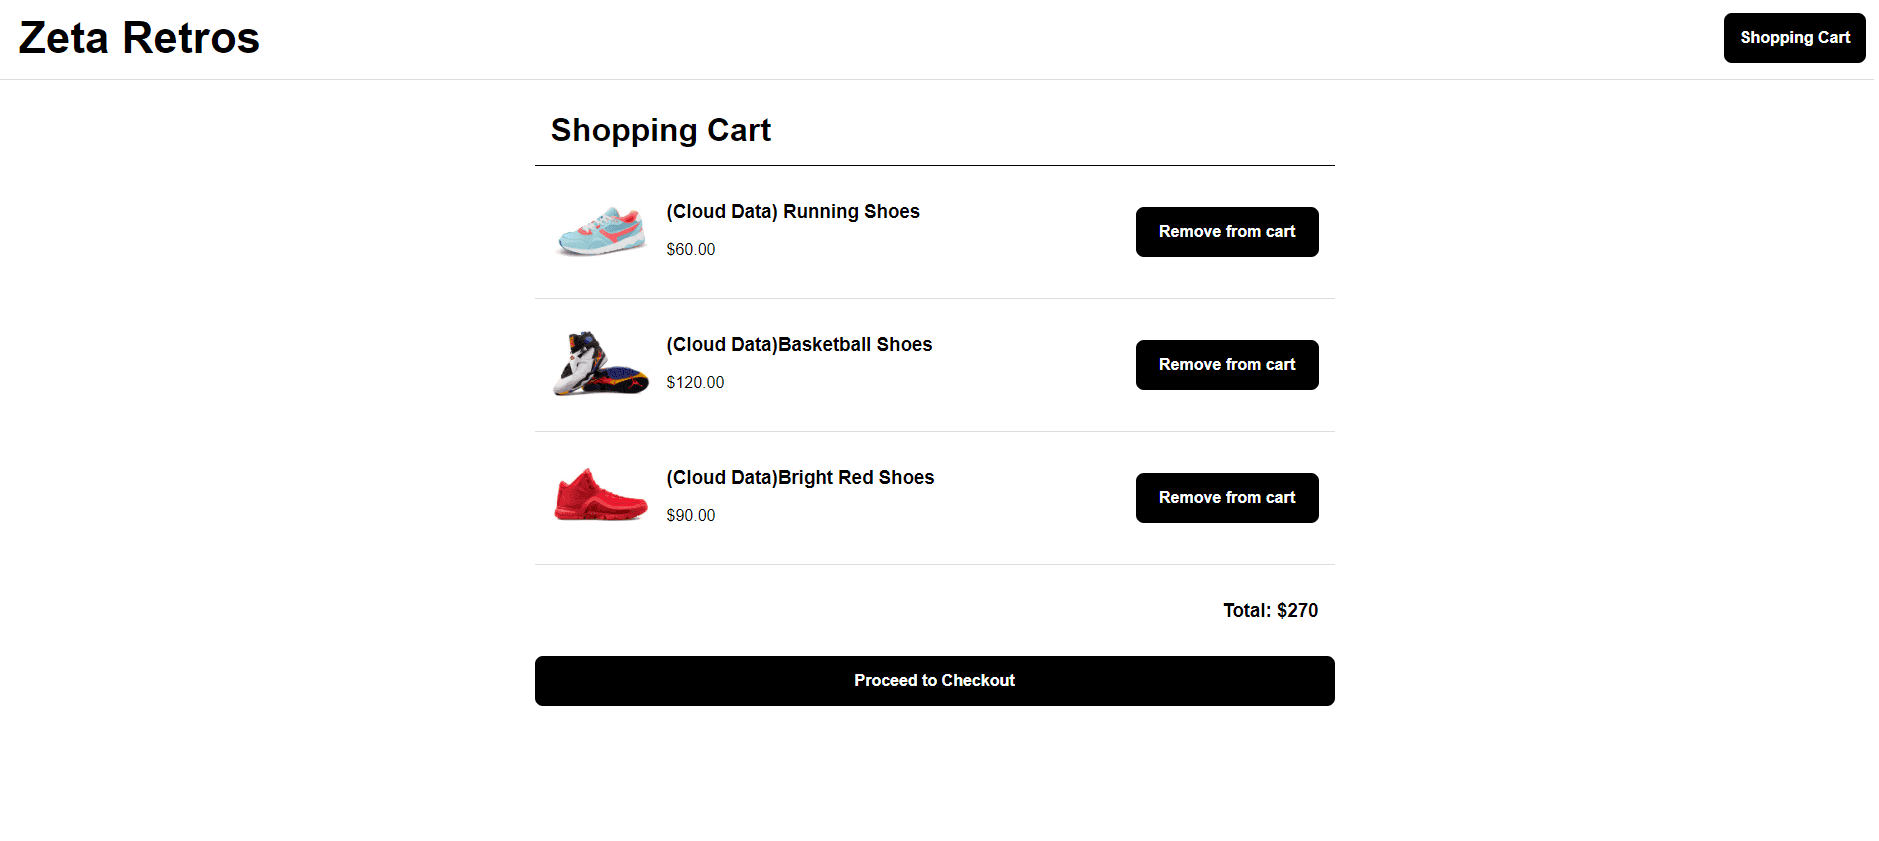Click divider between Running and Basketball rows
The image size is (1879, 841).
tap(935, 298)
